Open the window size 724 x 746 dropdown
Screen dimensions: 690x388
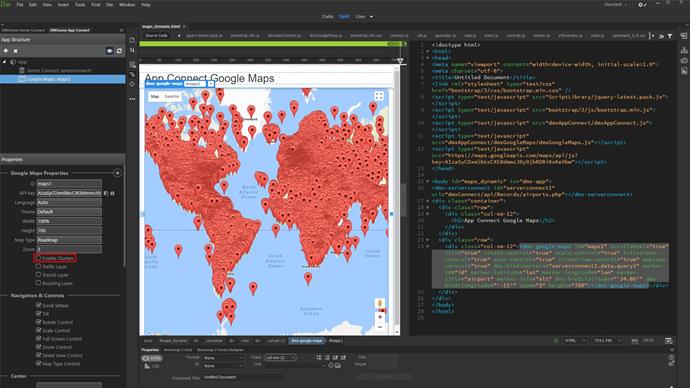607,340
